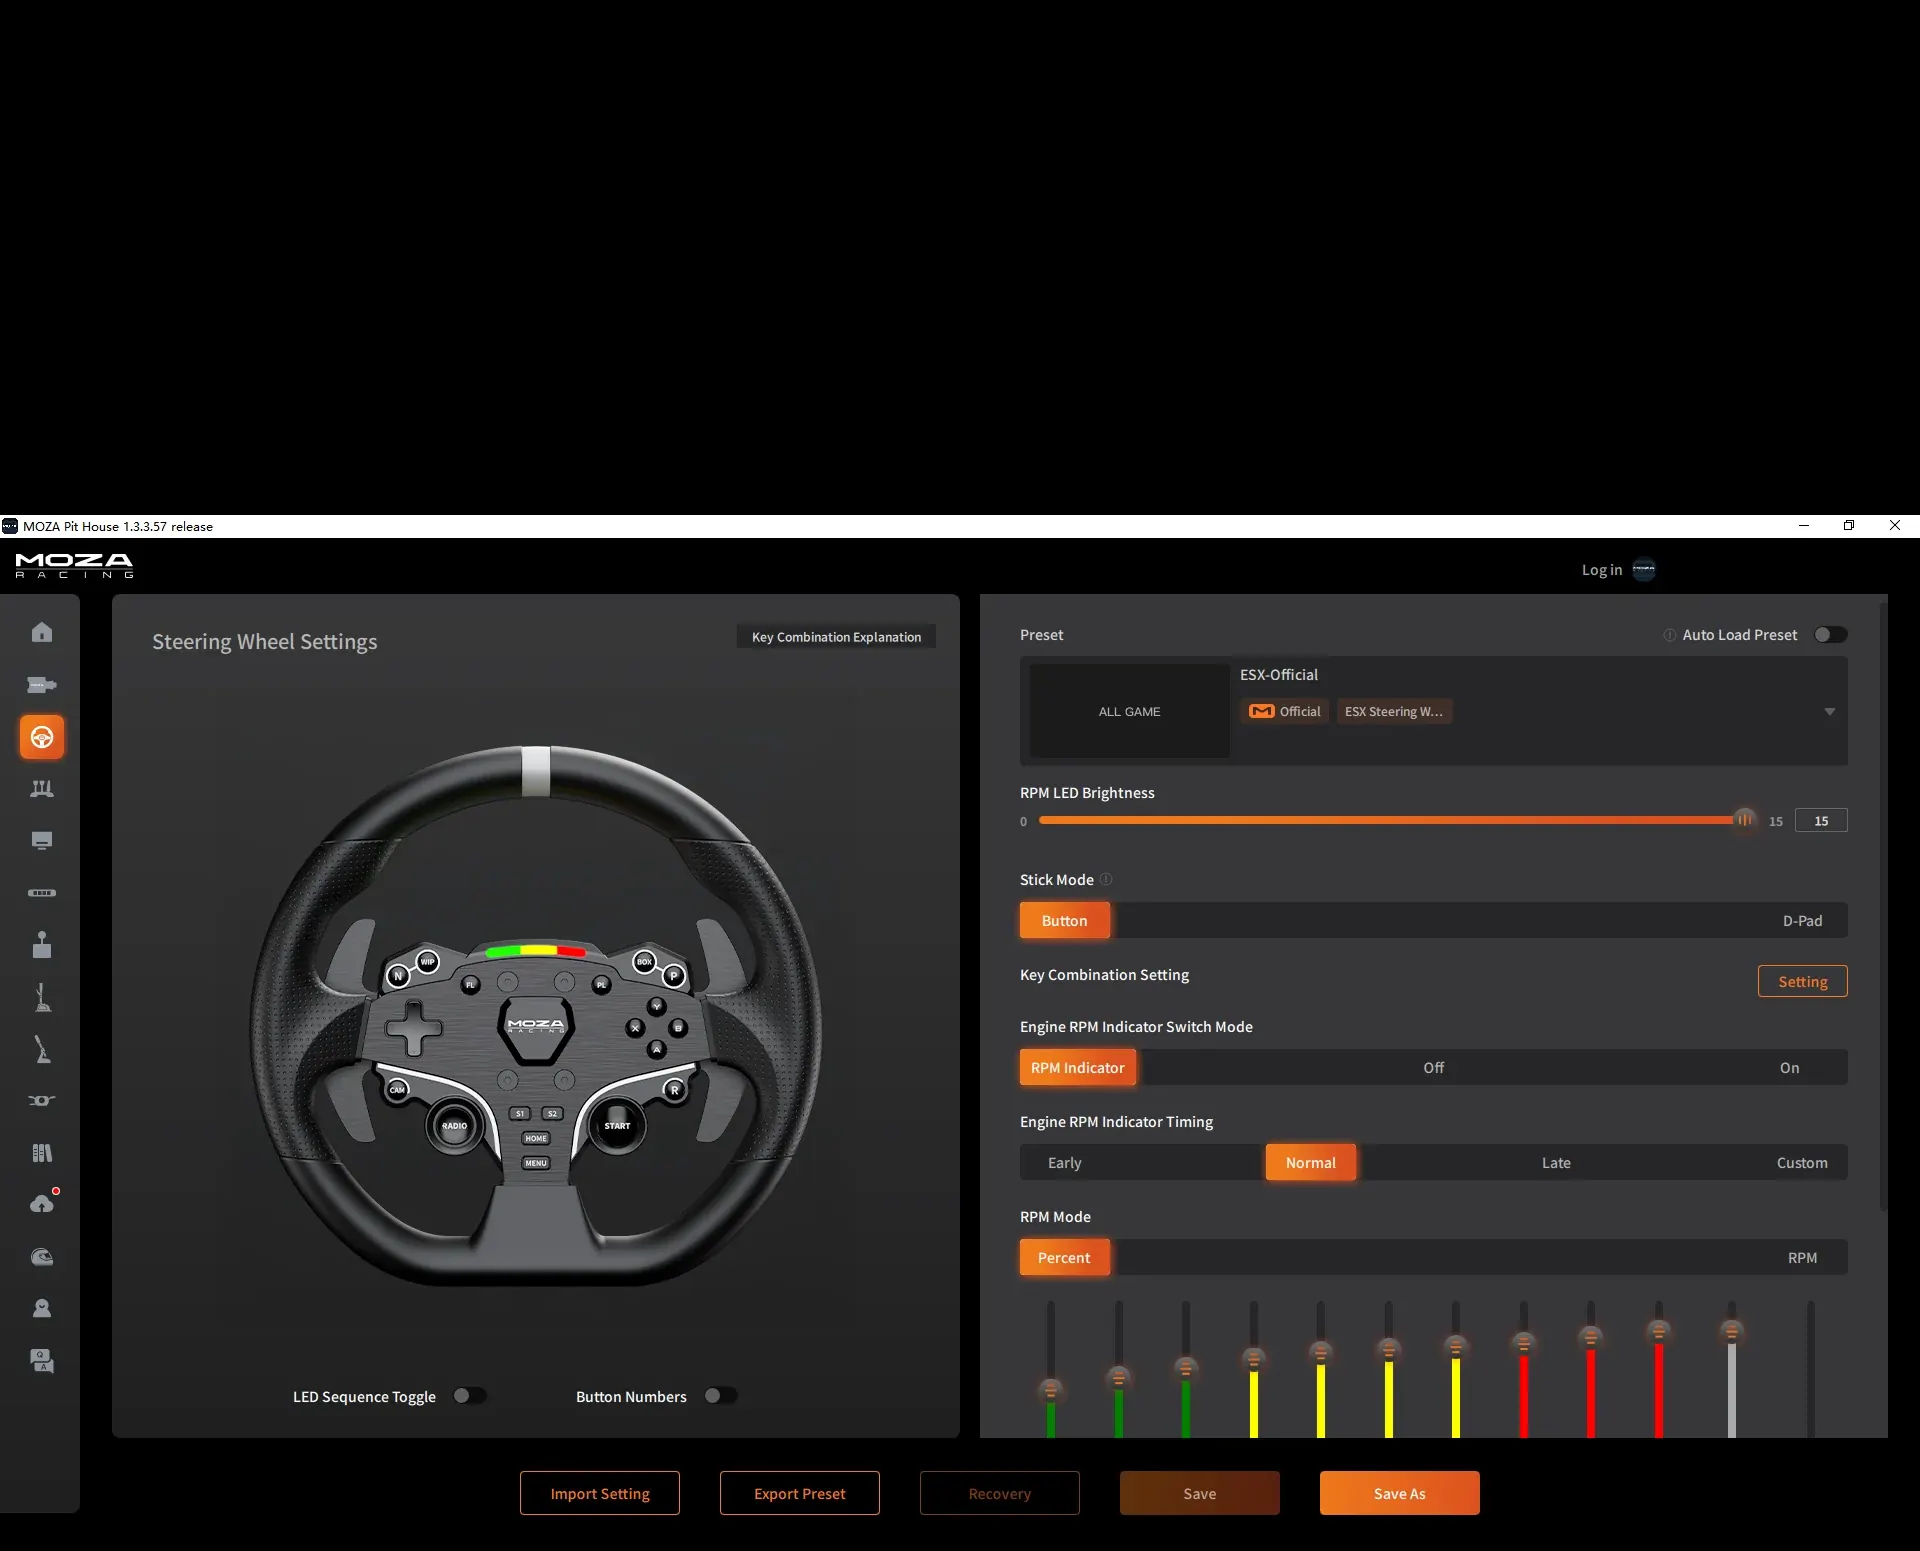Enable the LED Sequence Toggle switch
This screenshot has width=1920, height=1551.
tap(469, 1396)
